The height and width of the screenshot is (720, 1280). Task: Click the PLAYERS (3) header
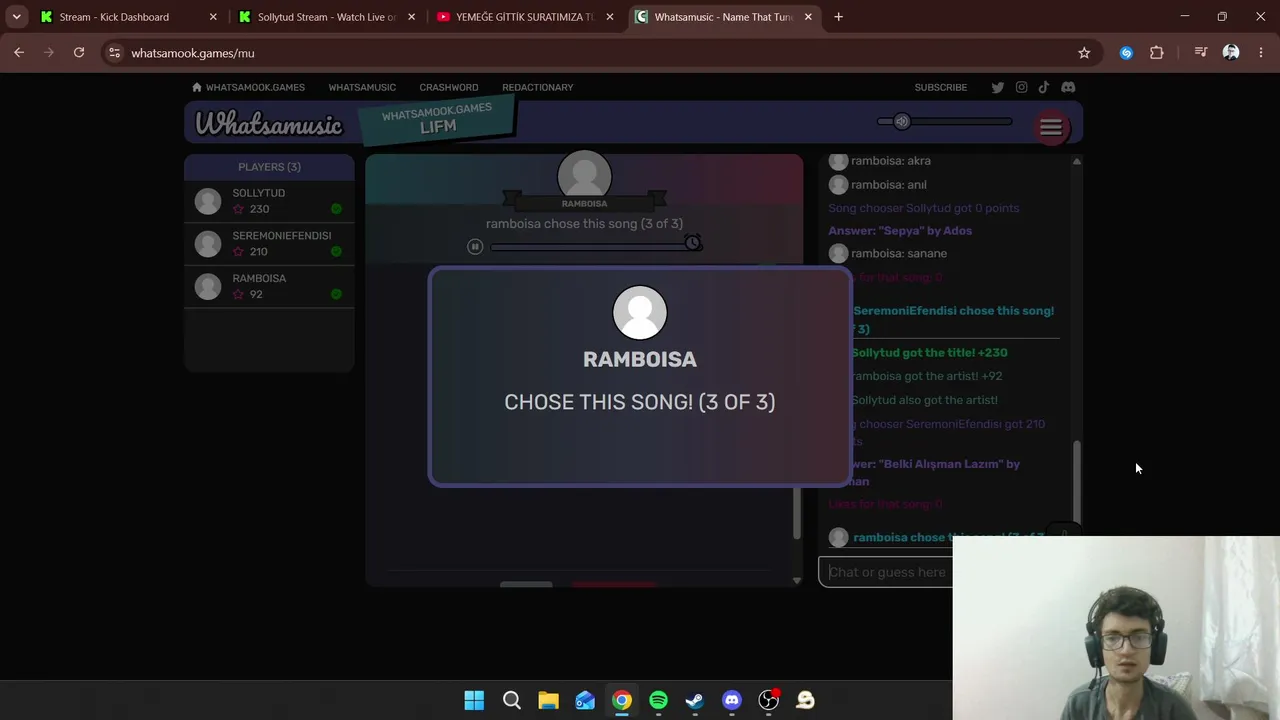pyautogui.click(x=269, y=167)
